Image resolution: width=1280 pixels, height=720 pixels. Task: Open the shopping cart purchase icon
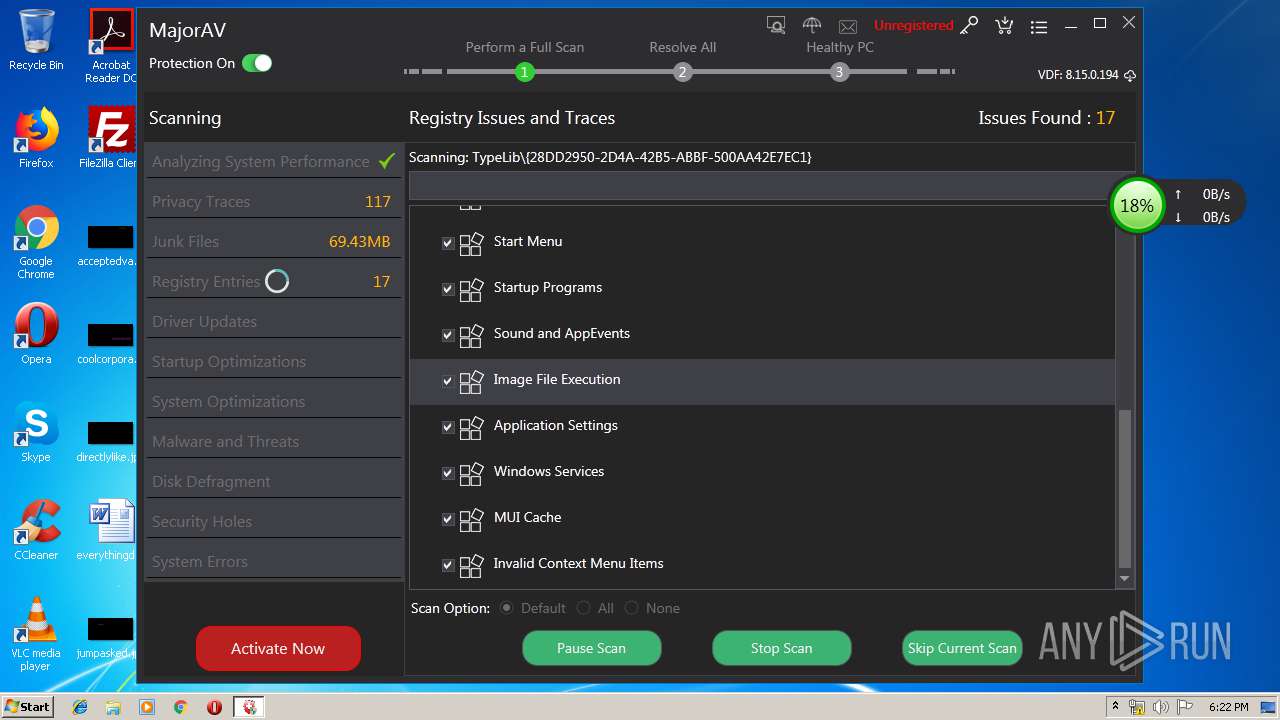[x=1004, y=25]
